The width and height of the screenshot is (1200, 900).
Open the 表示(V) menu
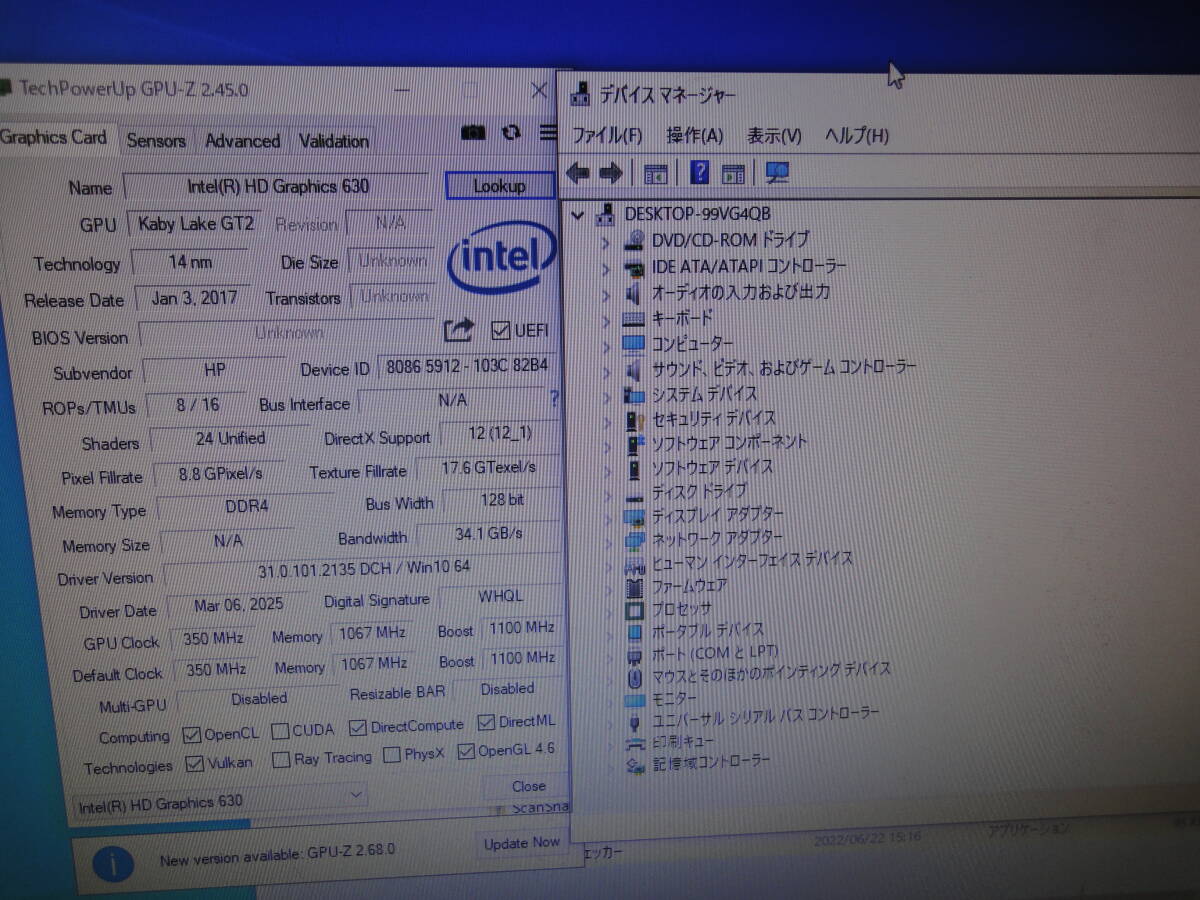(774, 135)
